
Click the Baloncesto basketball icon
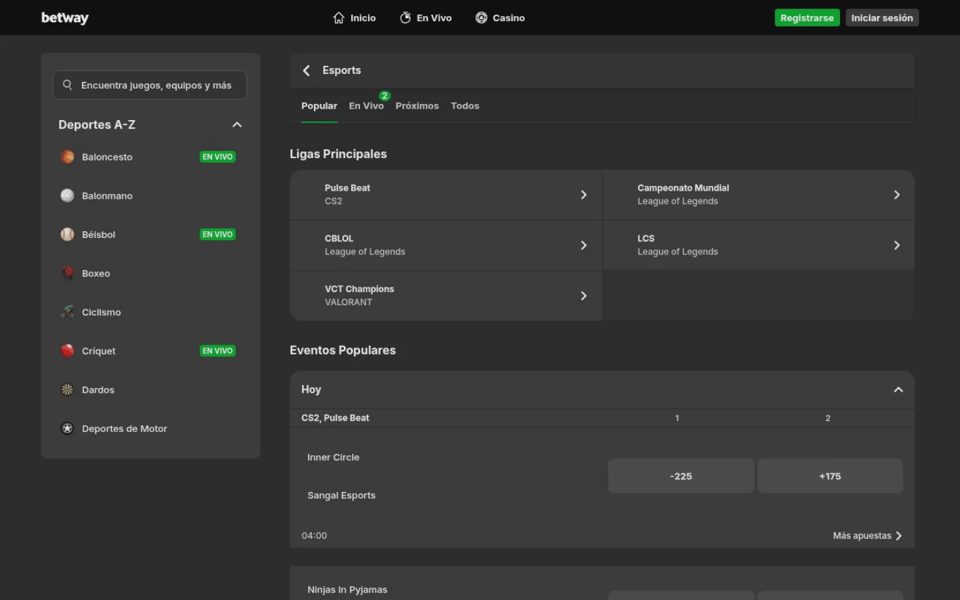(67, 157)
